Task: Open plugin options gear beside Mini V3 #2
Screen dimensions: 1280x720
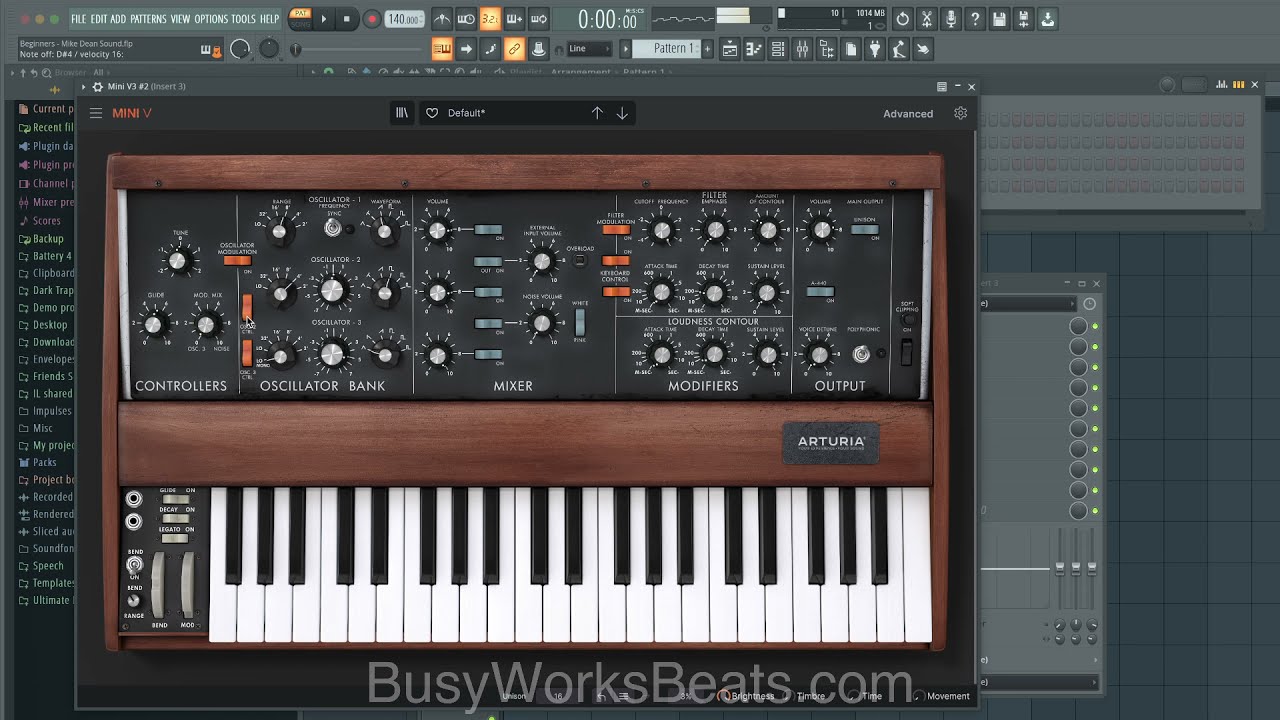Action: [x=98, y=87]
